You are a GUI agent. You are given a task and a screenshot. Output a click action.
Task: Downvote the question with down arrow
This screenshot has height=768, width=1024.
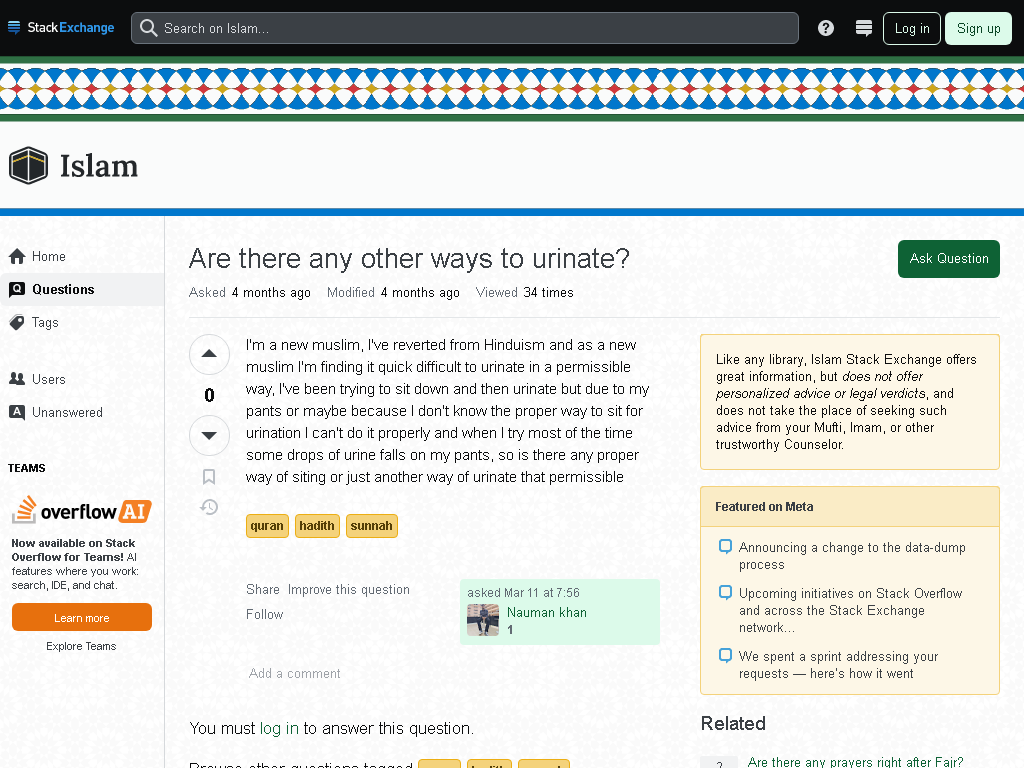tap(209, 435)
